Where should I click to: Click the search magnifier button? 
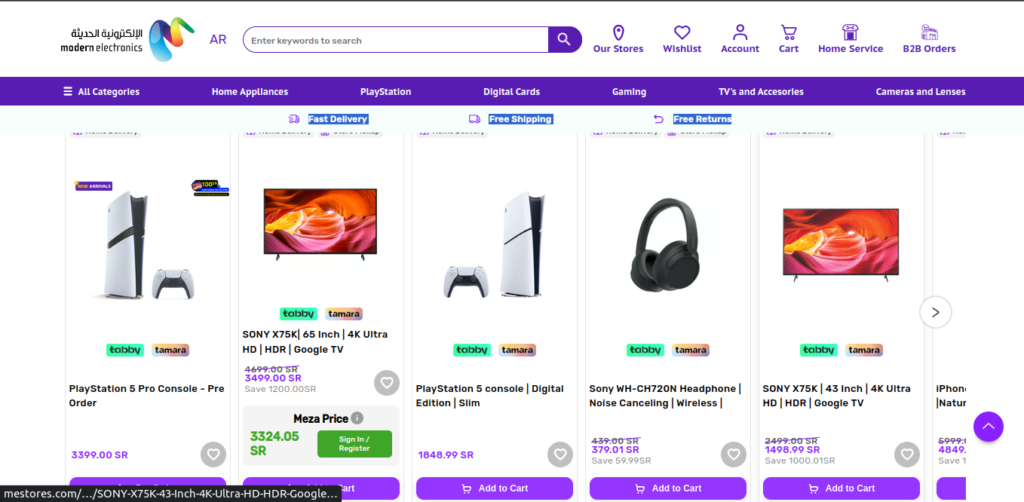click(564, 40)
